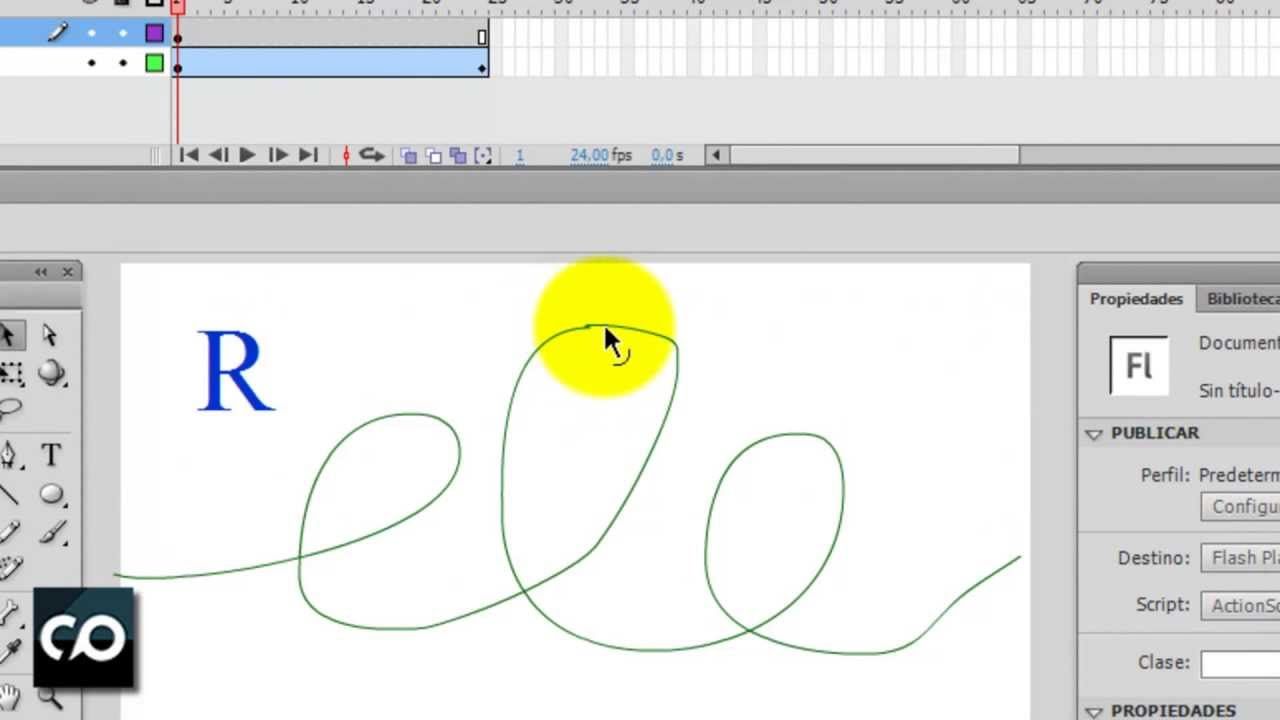The image size is (1280, 720).
Task: Open the Destino dropdown
Action: pyautogui.click(x=1240, y=558)
